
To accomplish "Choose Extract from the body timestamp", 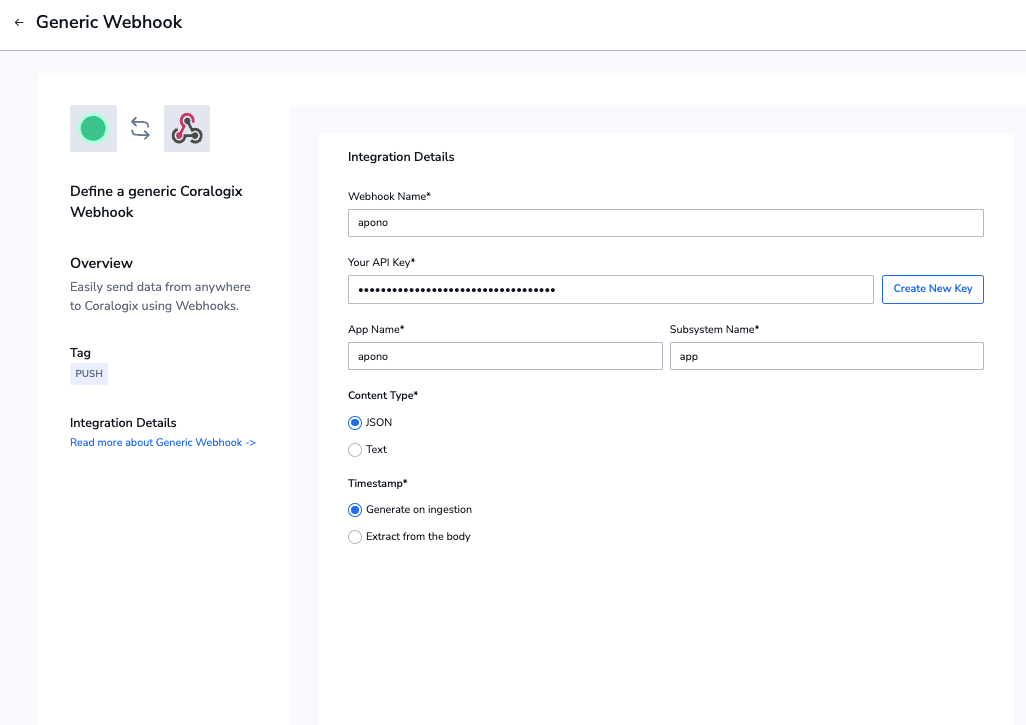I will (x=355, y=537).
